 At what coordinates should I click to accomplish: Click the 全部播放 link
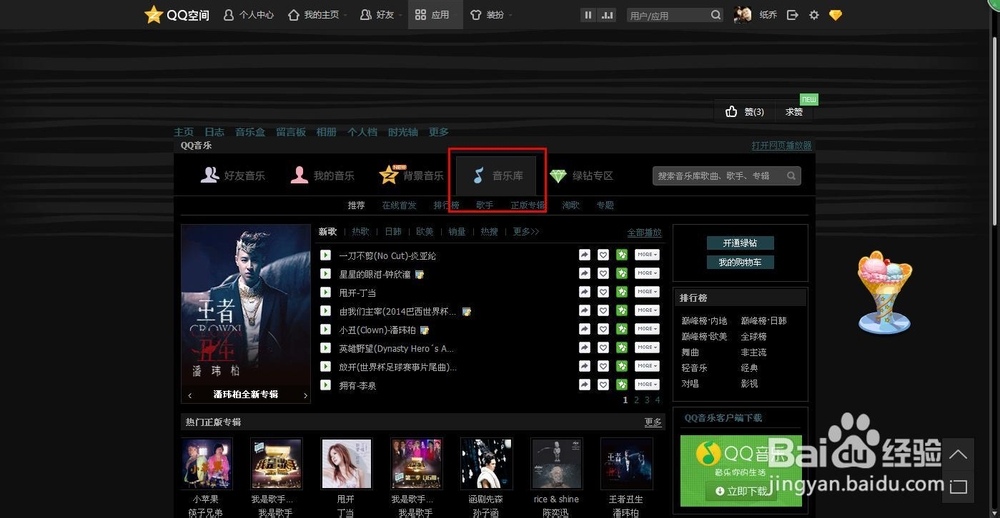644,233
